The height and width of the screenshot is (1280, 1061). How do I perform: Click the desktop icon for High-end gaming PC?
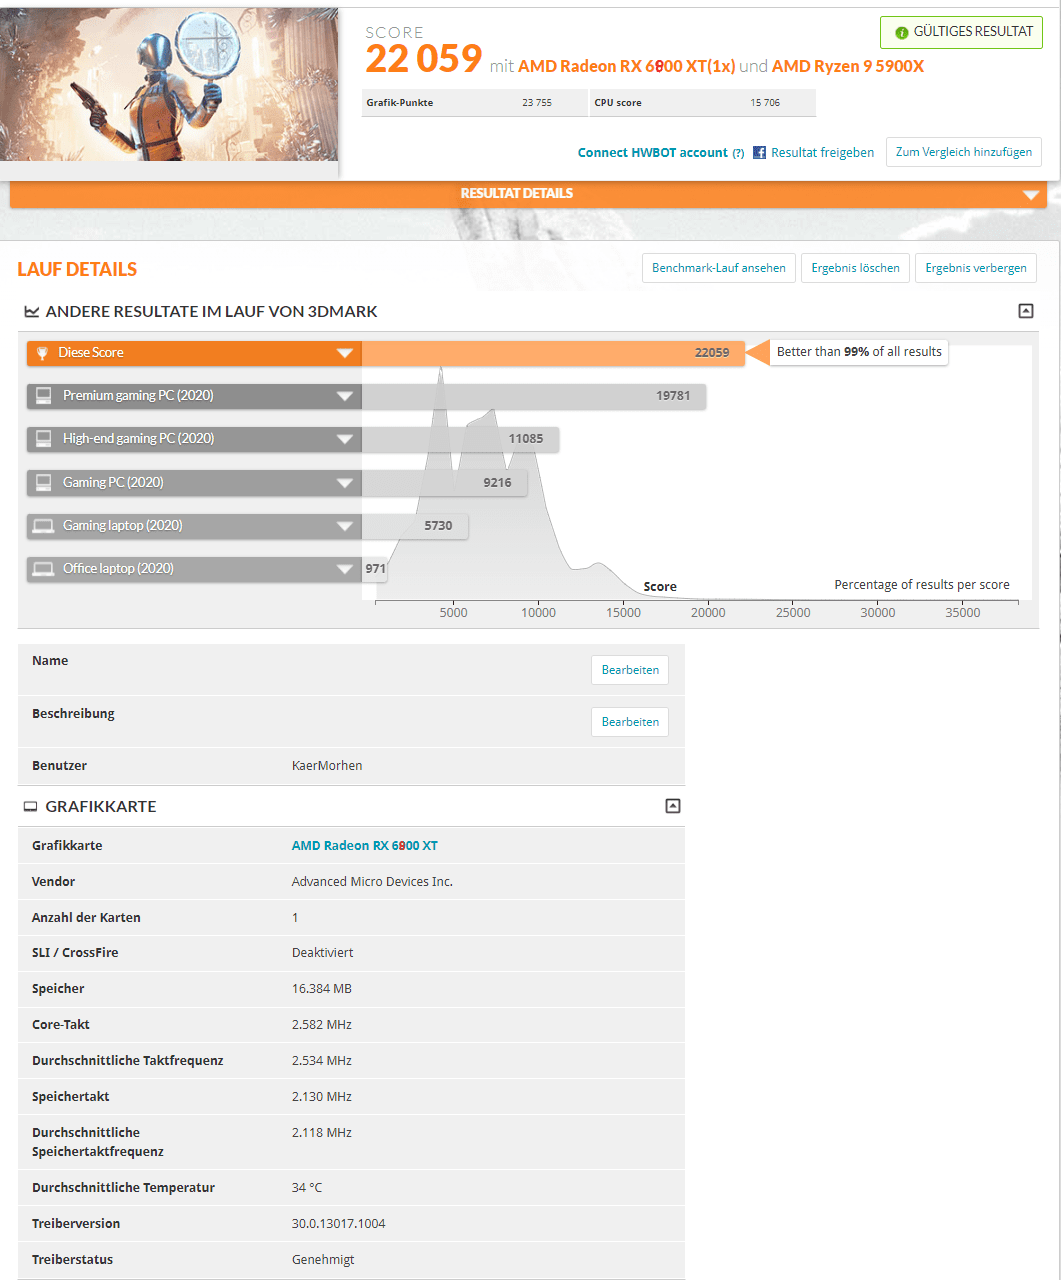coord(43,439)
